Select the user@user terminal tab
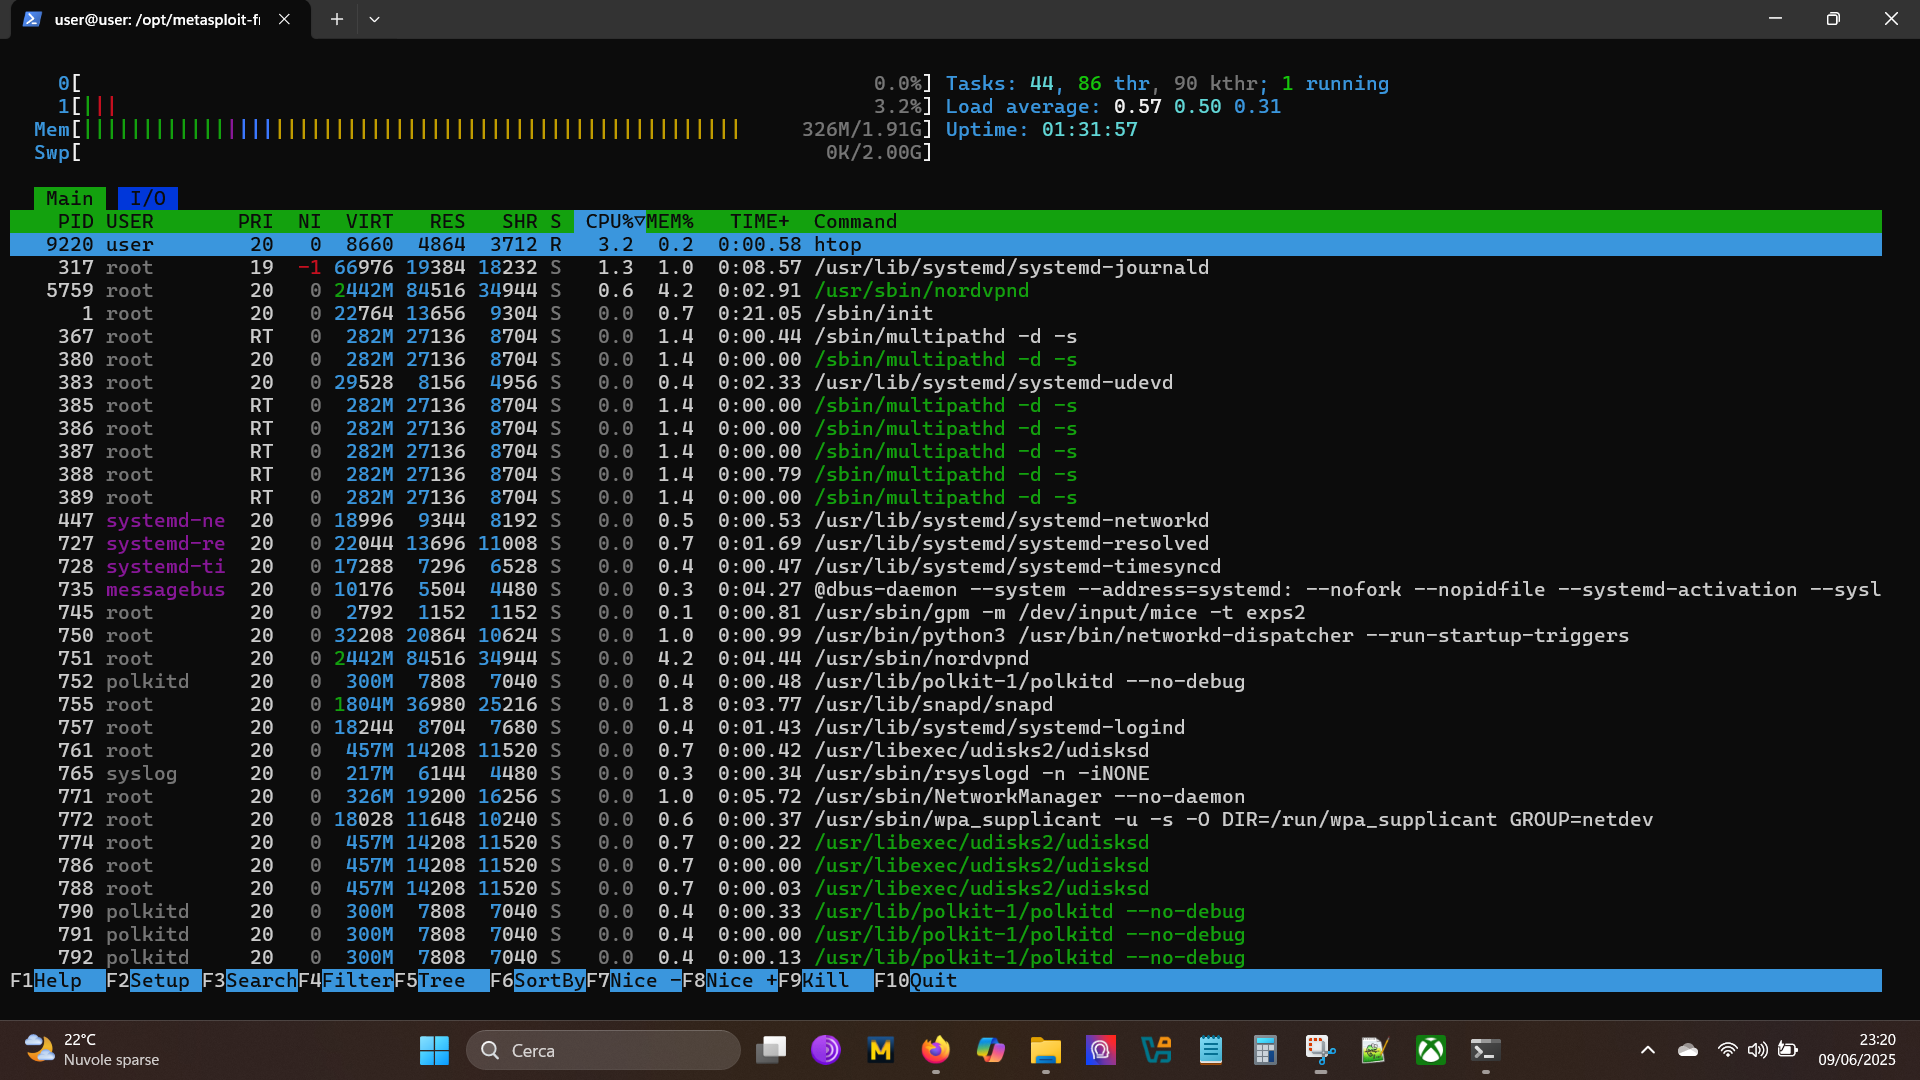The width and height of the screenshot is (1920, 1080). point(160,20)
